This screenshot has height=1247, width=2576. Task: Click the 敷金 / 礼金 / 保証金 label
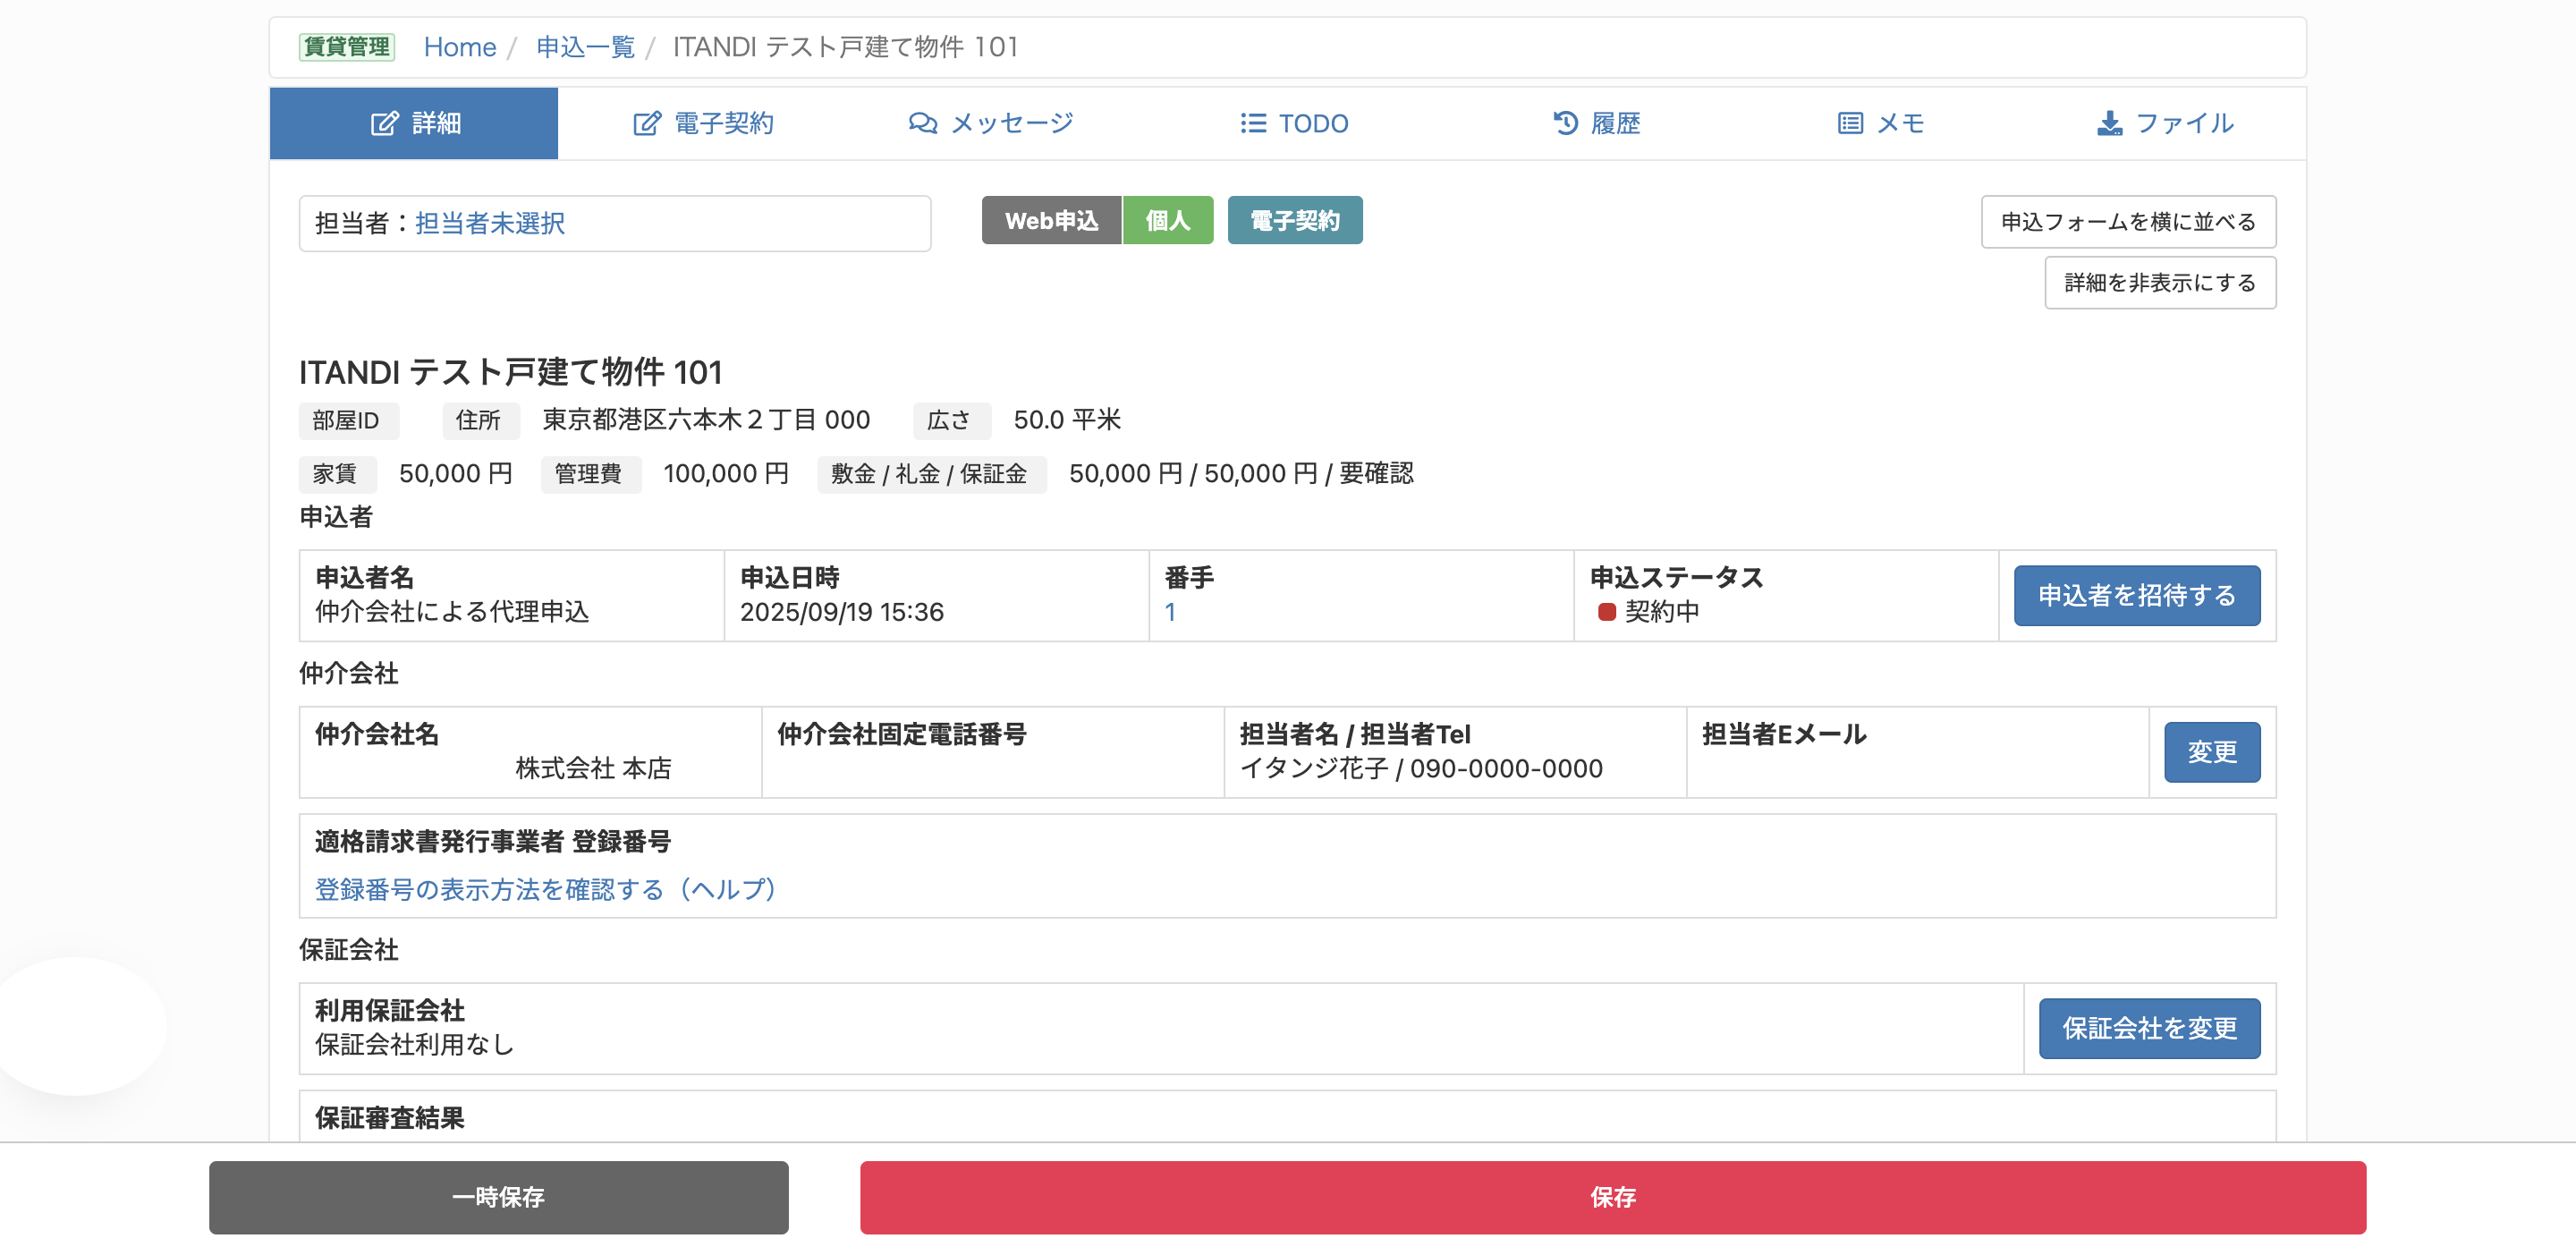click(x=930, y=474)
